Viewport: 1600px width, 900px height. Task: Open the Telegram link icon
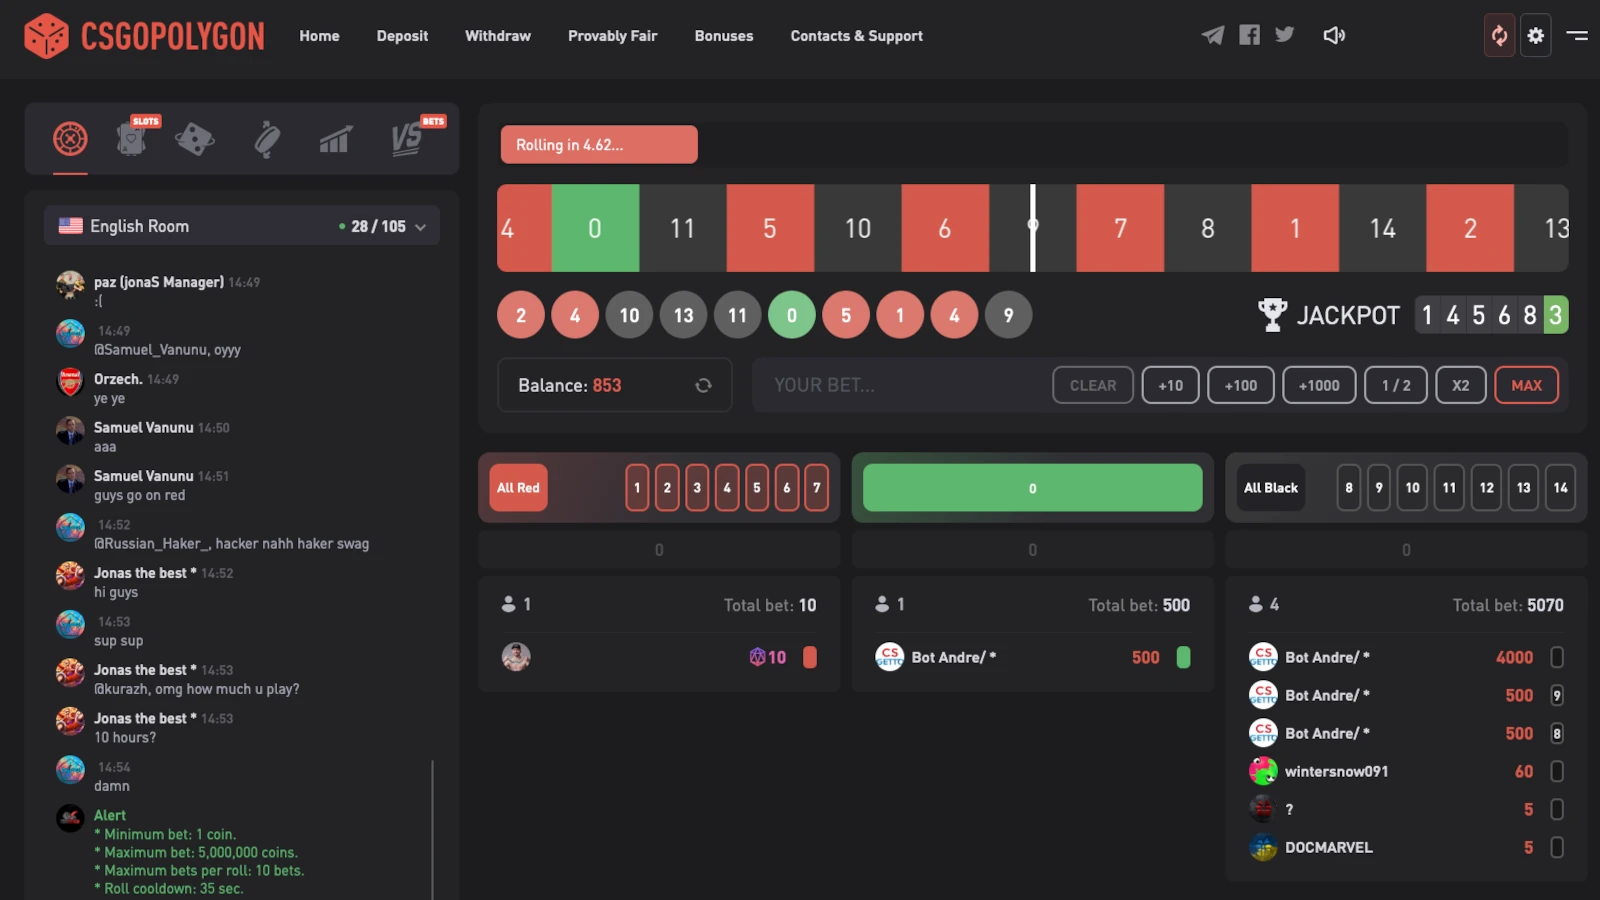pos(1213,35)
